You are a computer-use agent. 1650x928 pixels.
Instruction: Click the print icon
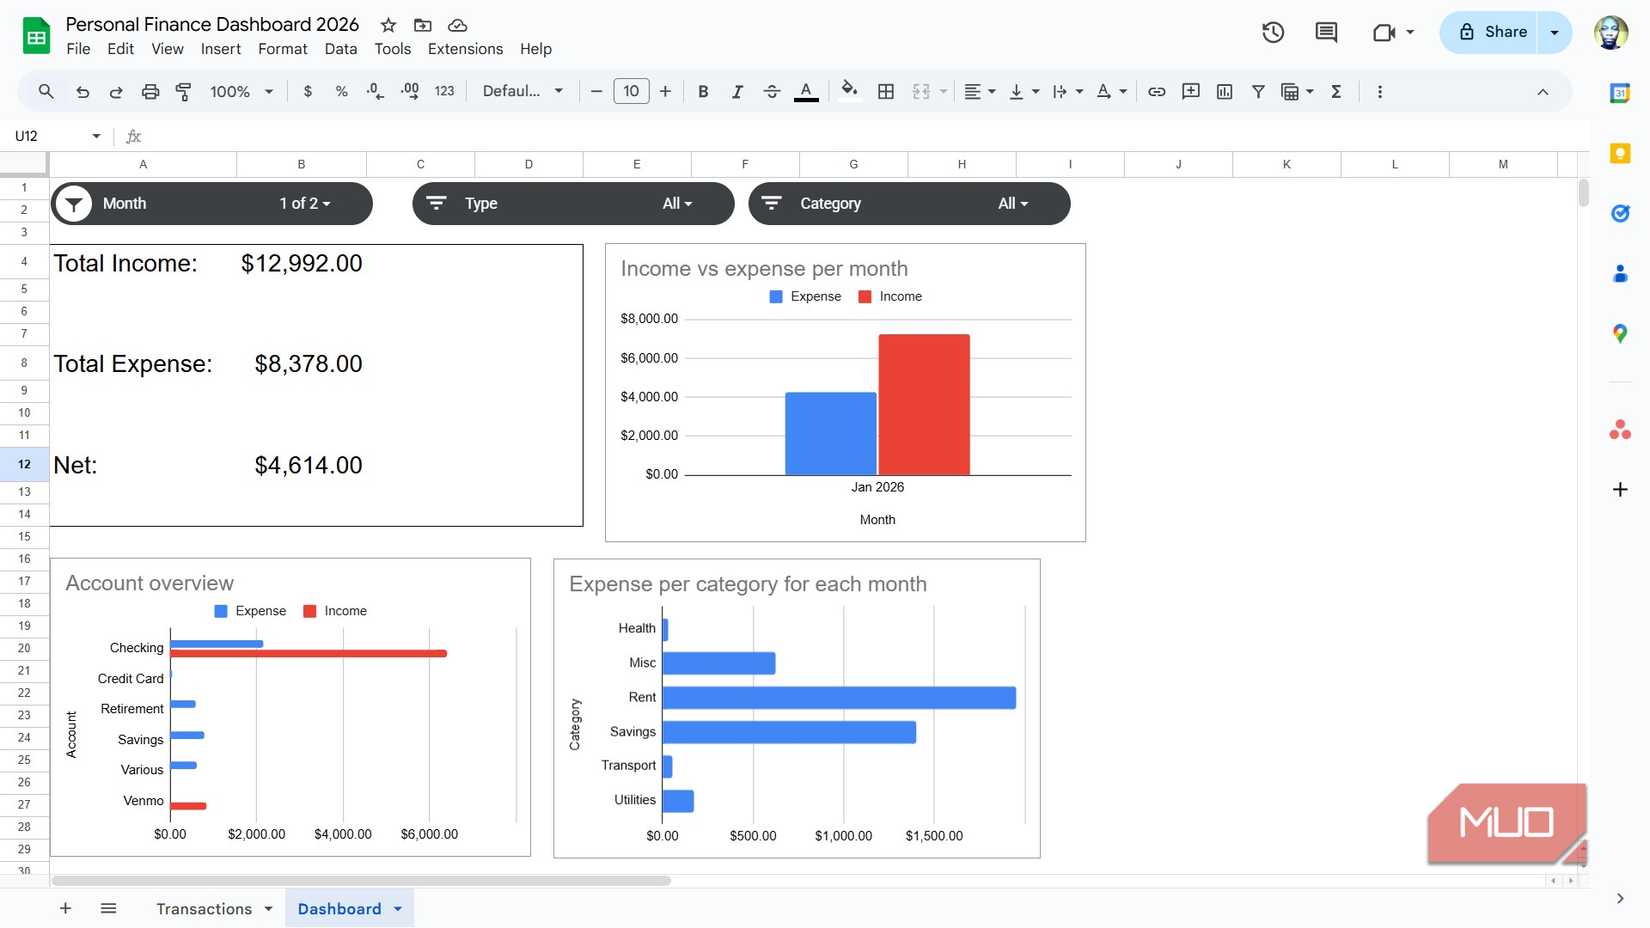[150, 92]
